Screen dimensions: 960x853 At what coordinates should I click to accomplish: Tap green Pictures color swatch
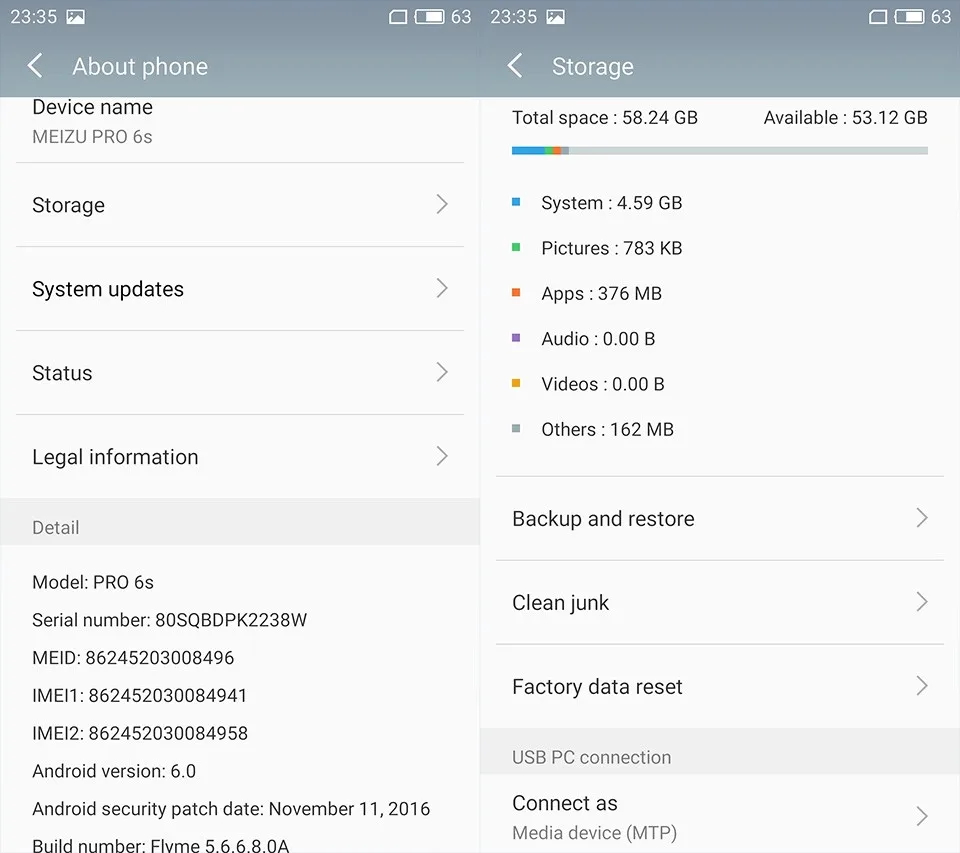tap(516, 247)
